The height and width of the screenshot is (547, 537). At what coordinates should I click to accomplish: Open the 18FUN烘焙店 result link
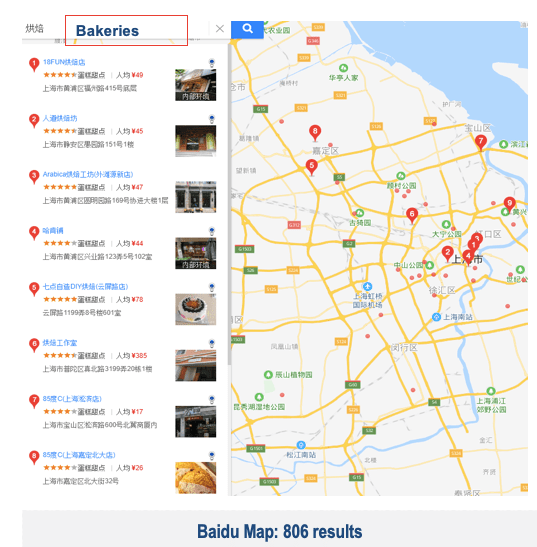coord(64,62)
